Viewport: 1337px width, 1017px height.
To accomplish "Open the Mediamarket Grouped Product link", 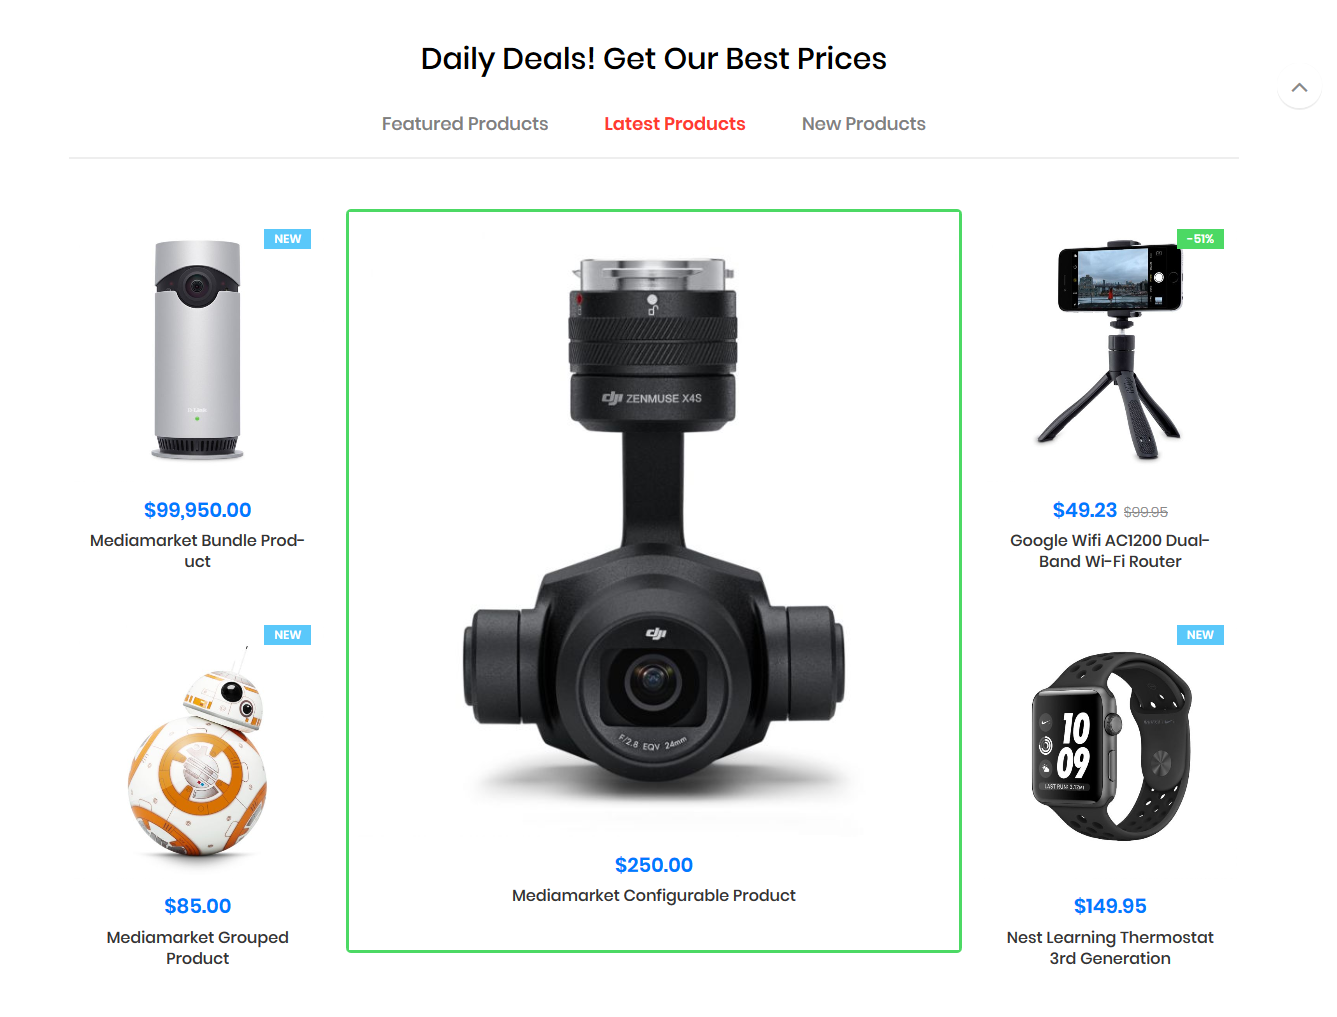I will pyautogui.click(x=197, y=948).
